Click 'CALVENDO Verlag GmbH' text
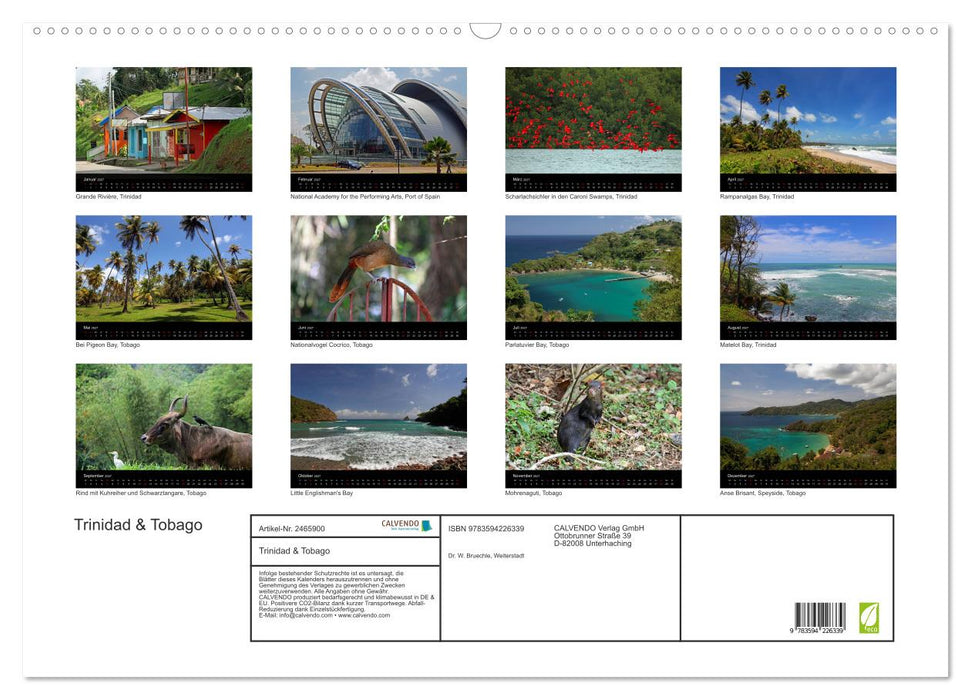The image size is (971, 700). click(599, 528)
